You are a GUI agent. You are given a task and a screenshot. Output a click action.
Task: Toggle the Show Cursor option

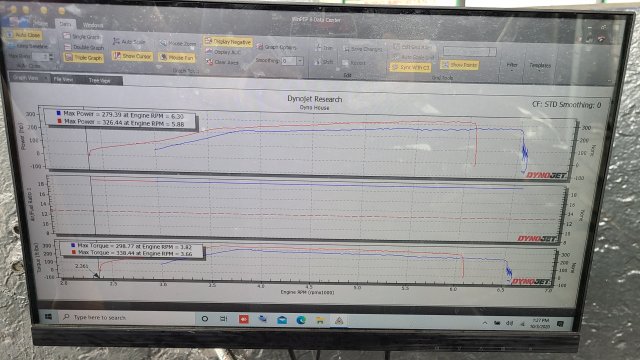(x=132, y=56)
